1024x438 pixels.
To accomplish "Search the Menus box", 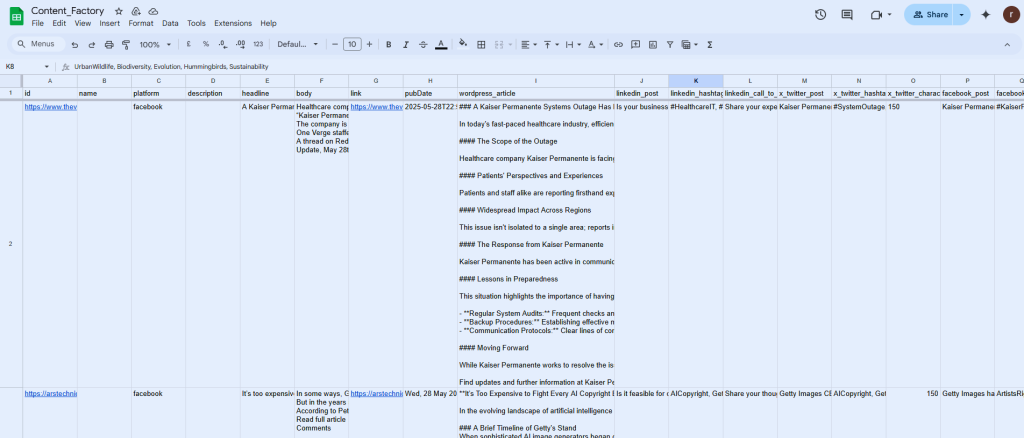I will click(38, 44).
